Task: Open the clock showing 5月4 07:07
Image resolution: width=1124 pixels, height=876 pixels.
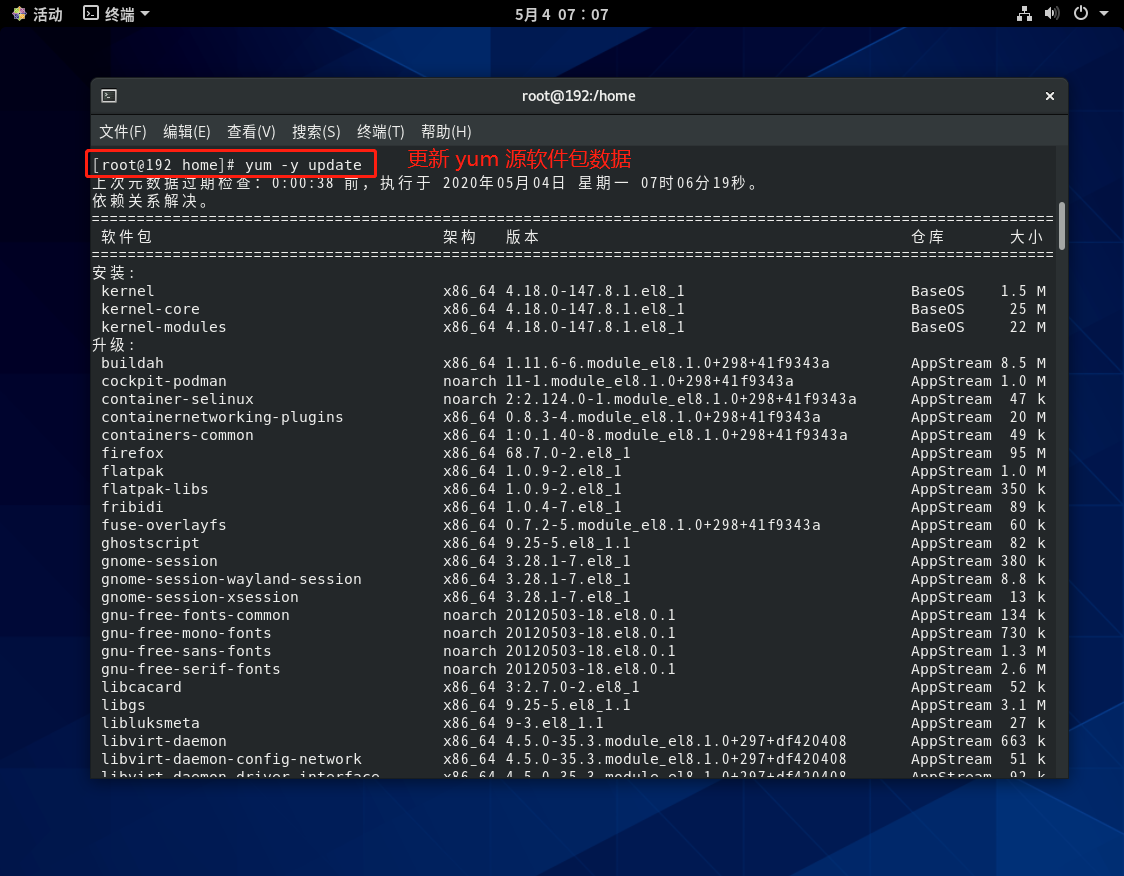Action: tap(561, 14)
